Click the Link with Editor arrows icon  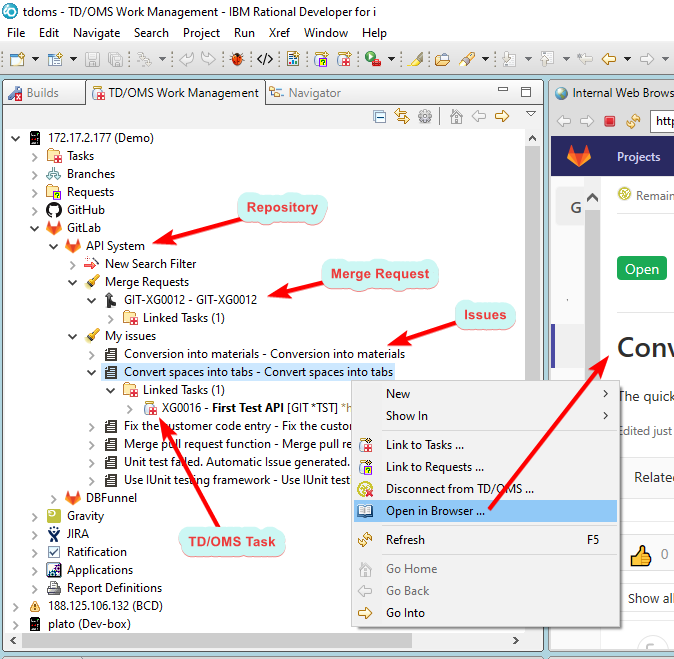coord(402,116)
